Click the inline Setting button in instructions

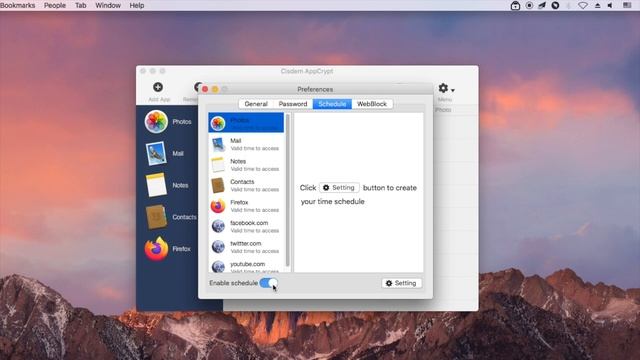339,188
